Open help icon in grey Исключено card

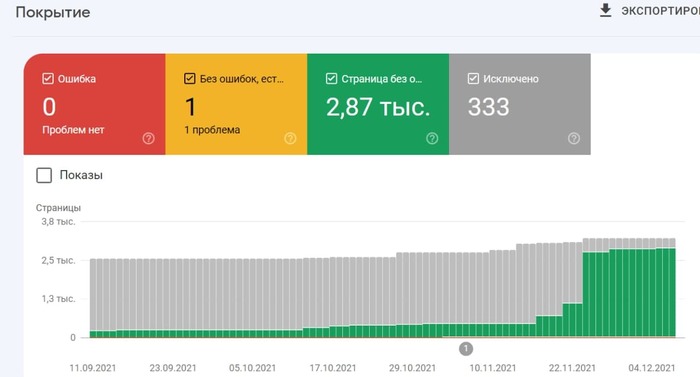click(574, 138)
